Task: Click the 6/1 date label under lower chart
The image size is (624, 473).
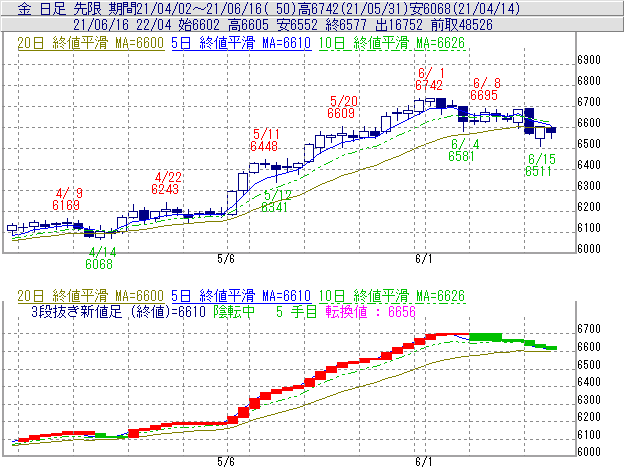Action: 423,462
